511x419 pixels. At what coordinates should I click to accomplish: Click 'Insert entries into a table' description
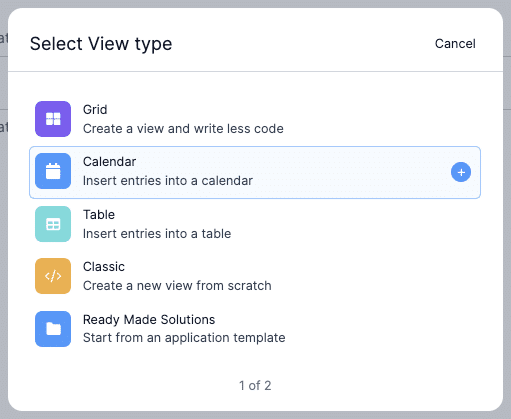[157, 234]
